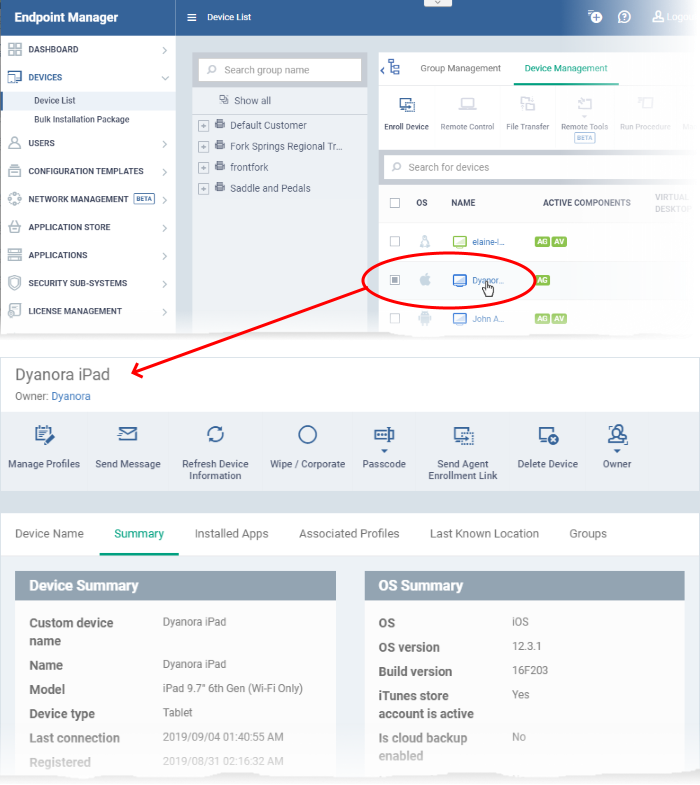Image resolution: width=700 pixels, height=785 pixels.
Task: Open Device List in sidebar
Action: click(55, 101)
